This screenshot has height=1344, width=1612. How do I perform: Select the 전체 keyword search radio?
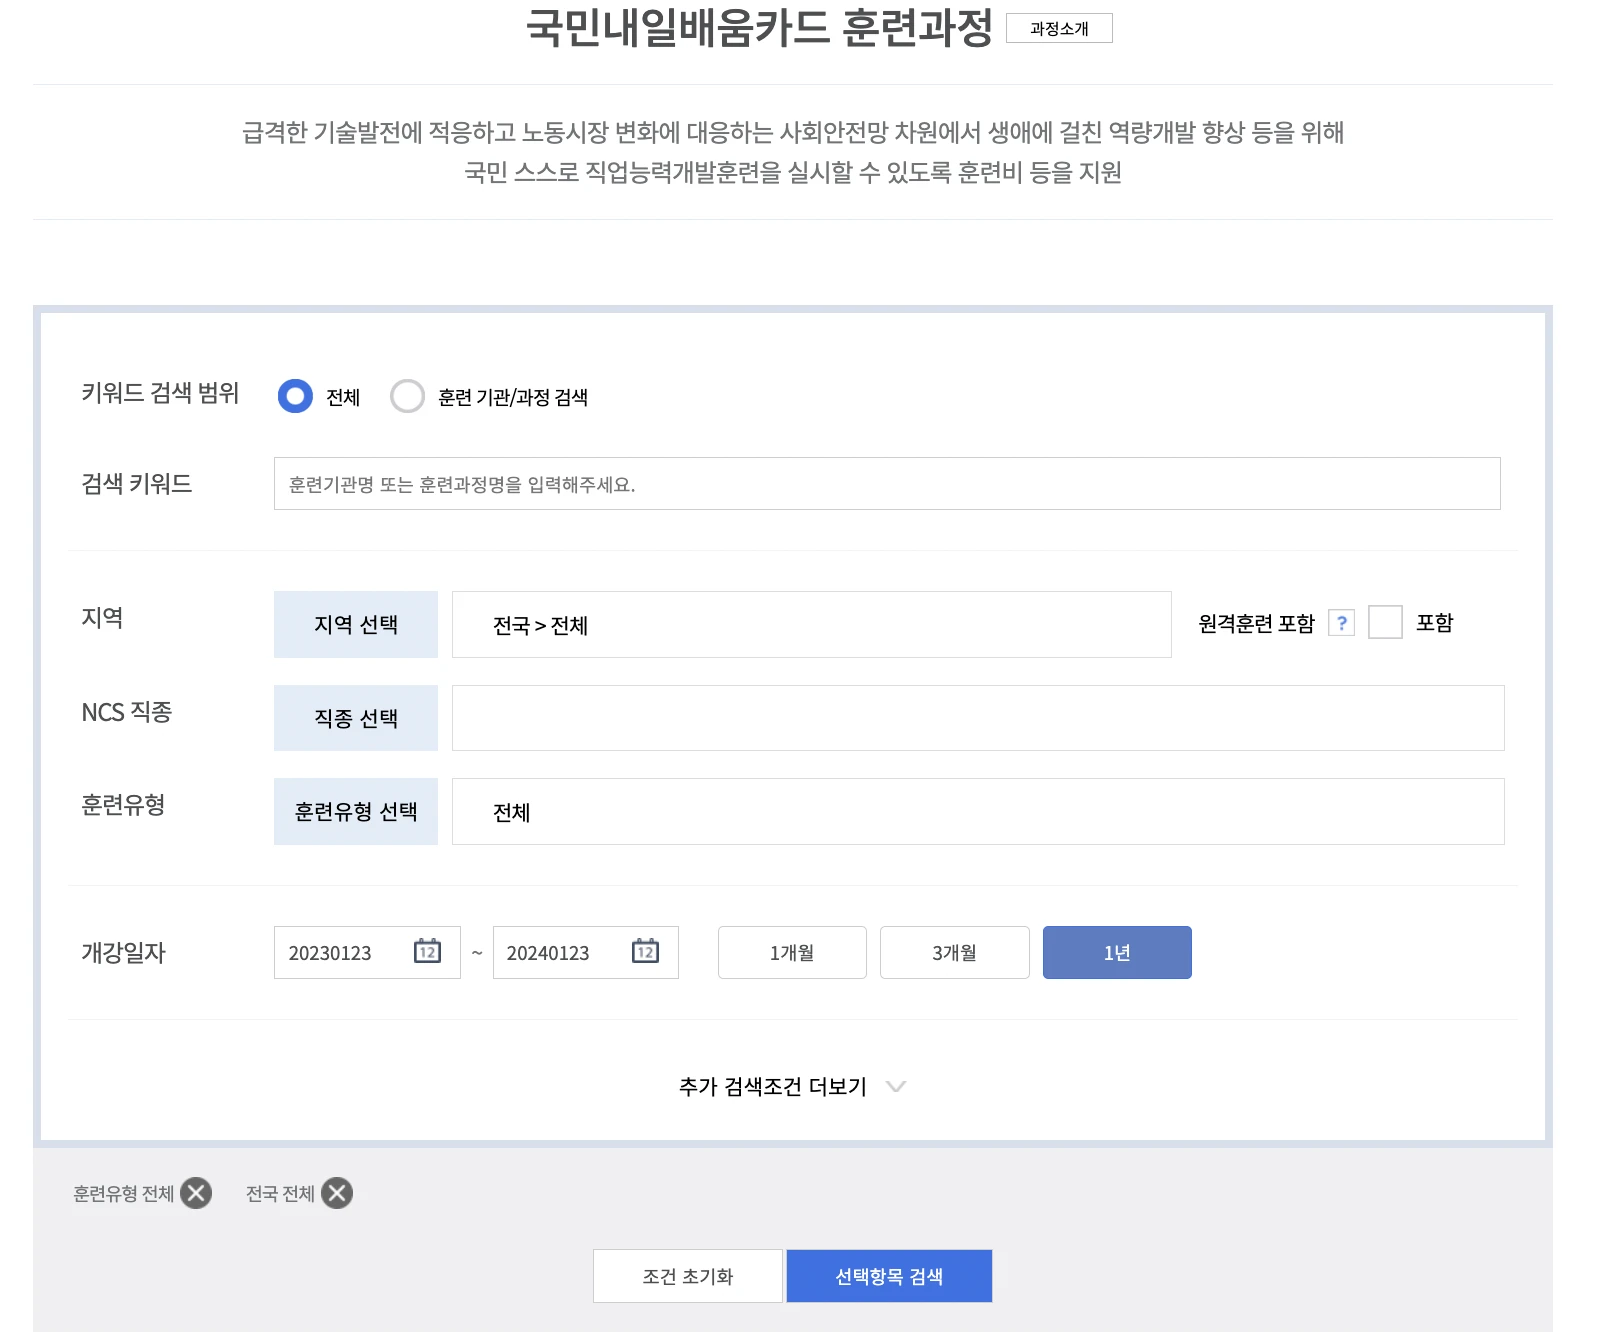pos(295,396)
